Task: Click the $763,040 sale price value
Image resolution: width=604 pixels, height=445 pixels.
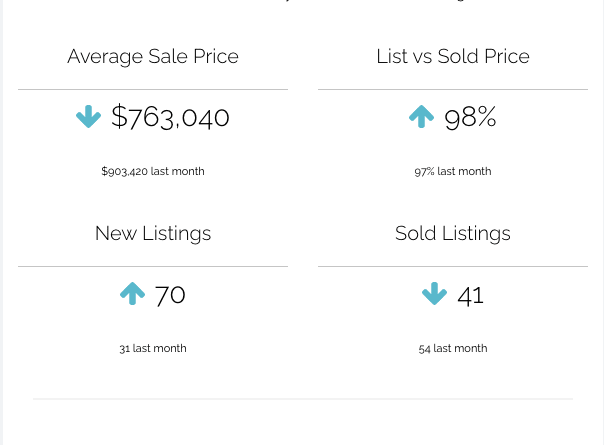Action: [171, 118]
